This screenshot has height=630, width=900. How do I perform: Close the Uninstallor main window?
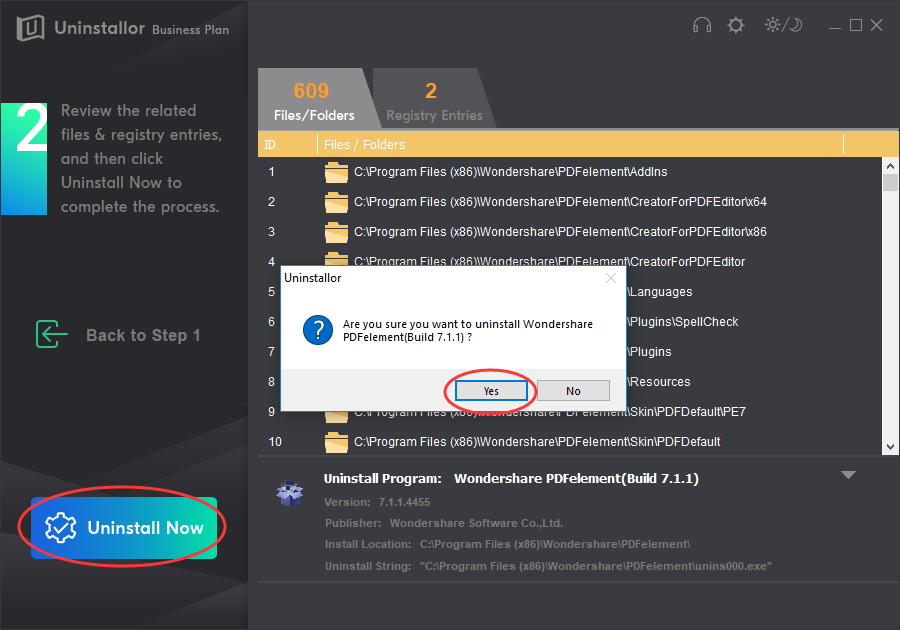tap(876, 25)
